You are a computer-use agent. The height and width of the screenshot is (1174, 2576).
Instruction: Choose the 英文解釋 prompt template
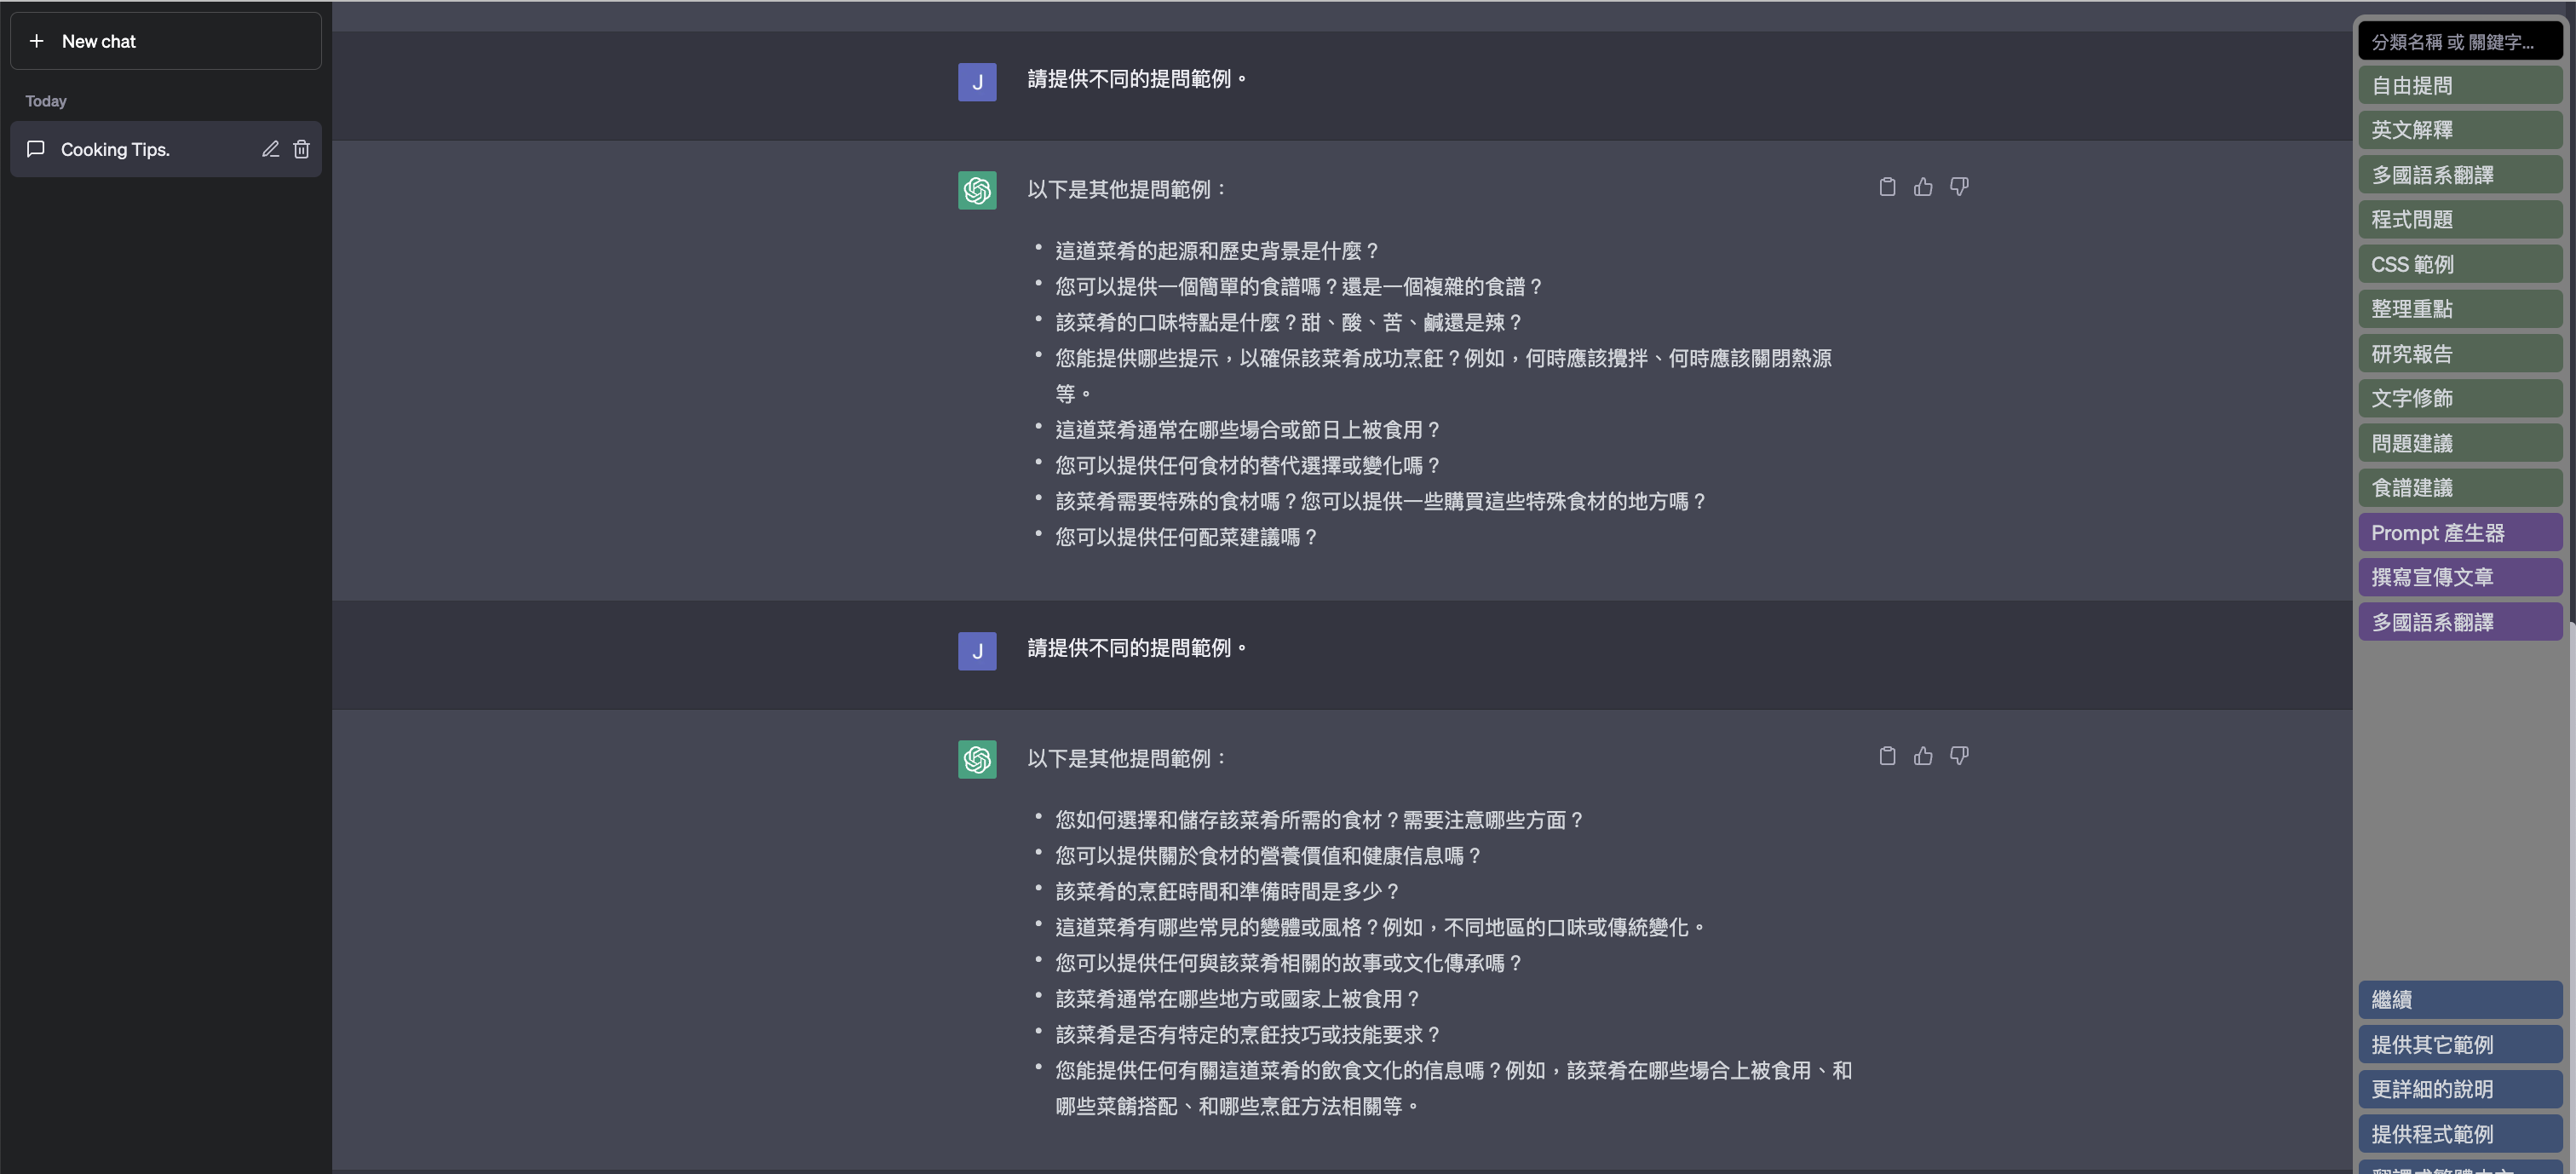[x=2459, y=130]
